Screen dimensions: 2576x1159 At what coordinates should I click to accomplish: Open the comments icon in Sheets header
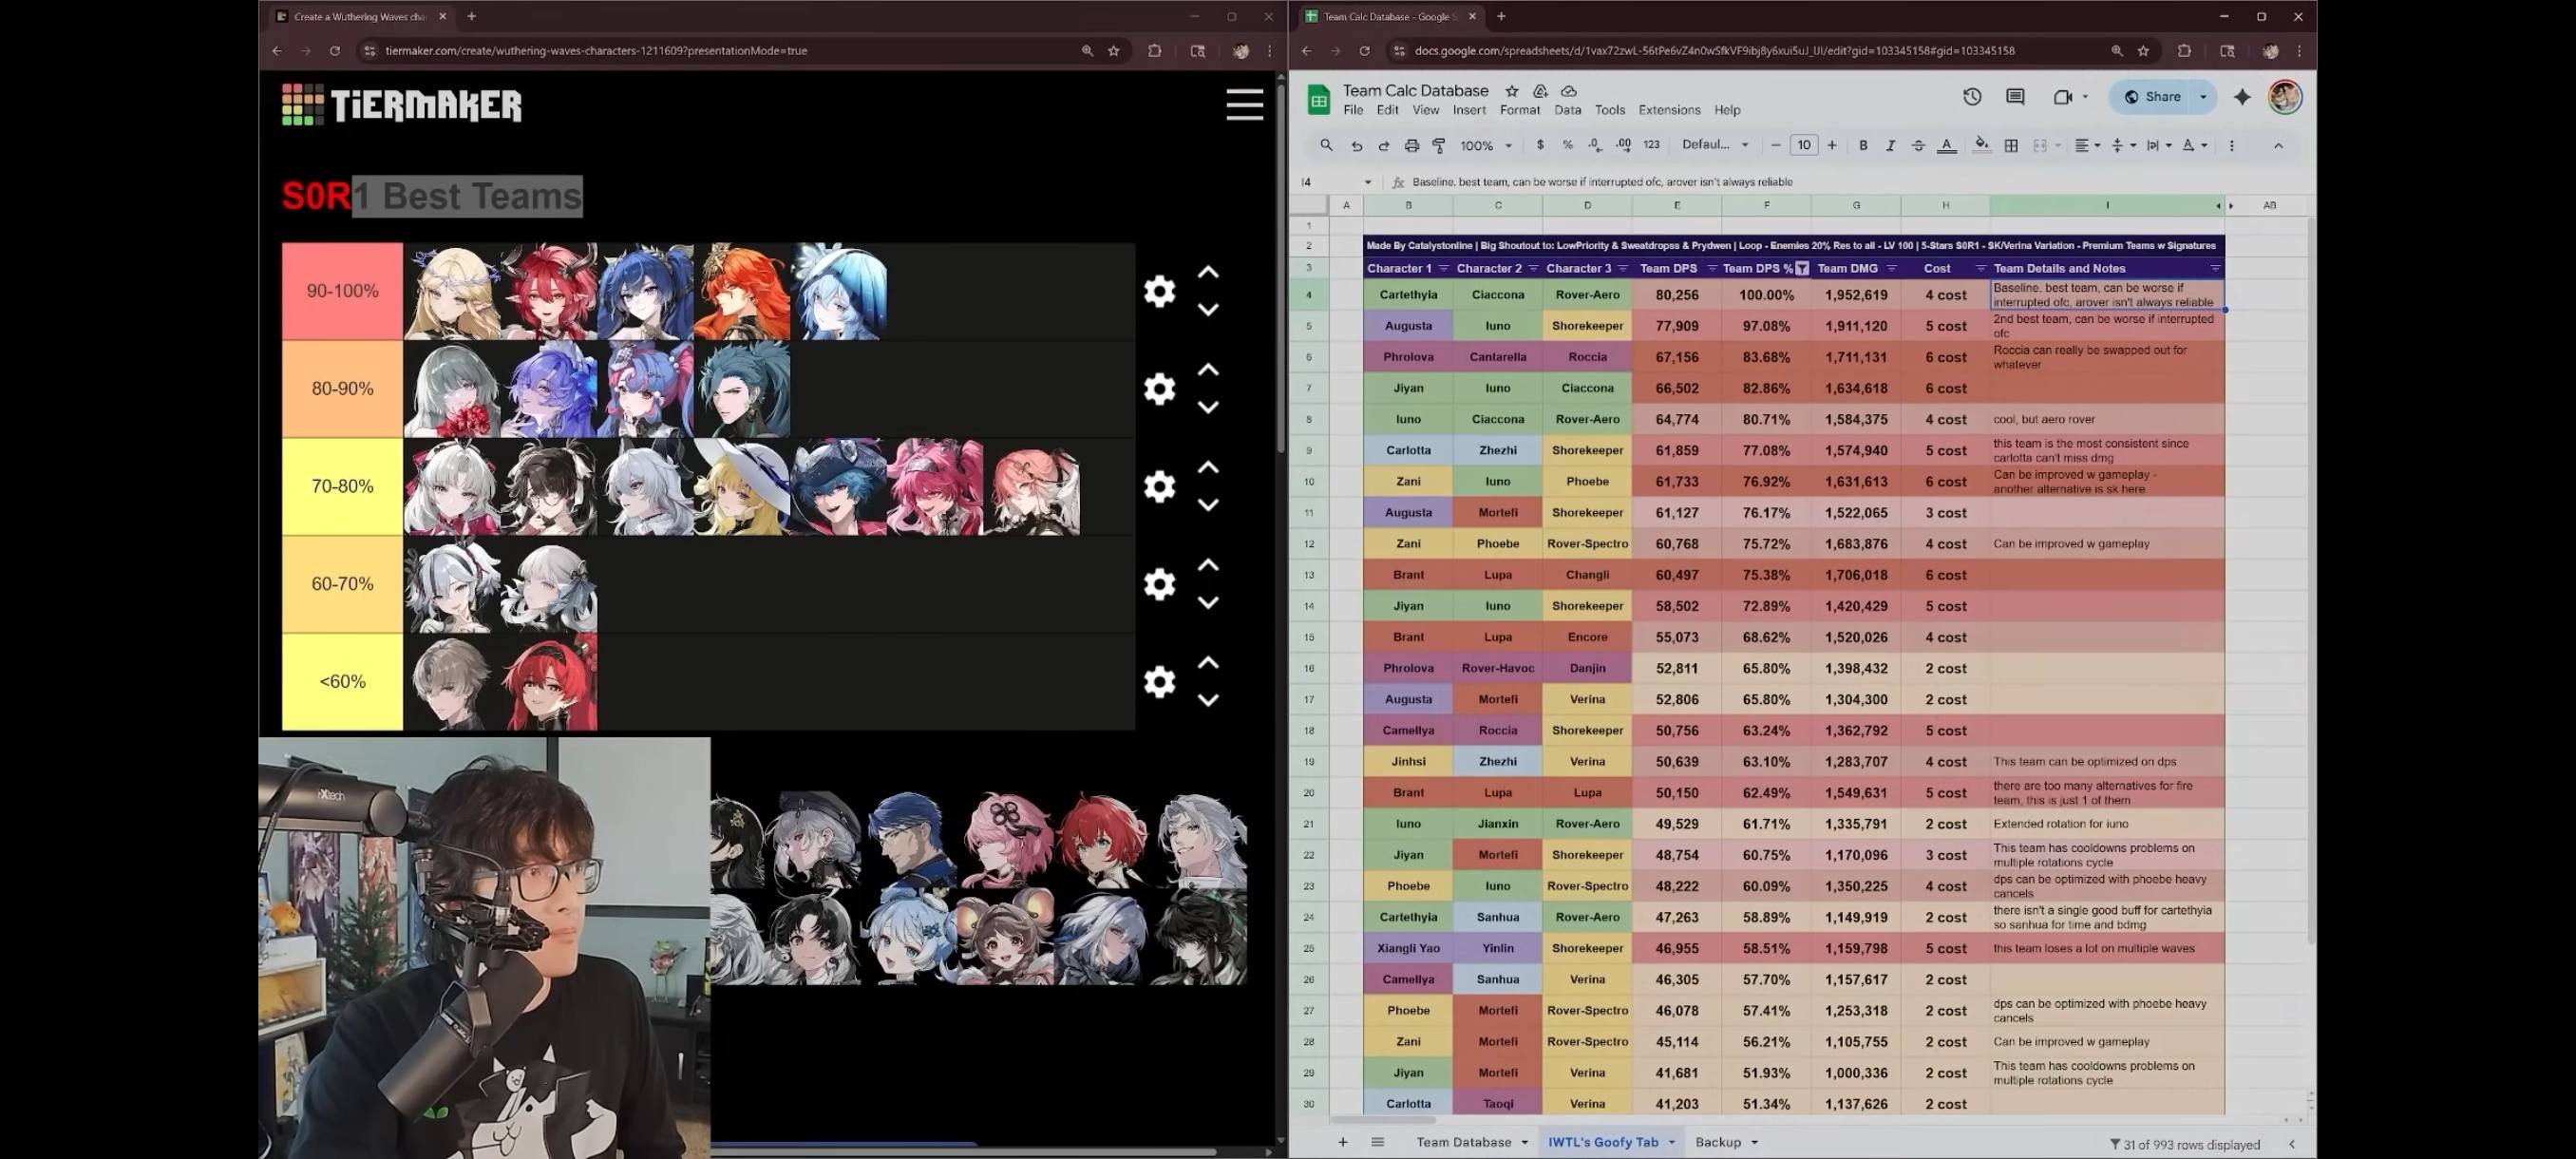point(2015,97)
